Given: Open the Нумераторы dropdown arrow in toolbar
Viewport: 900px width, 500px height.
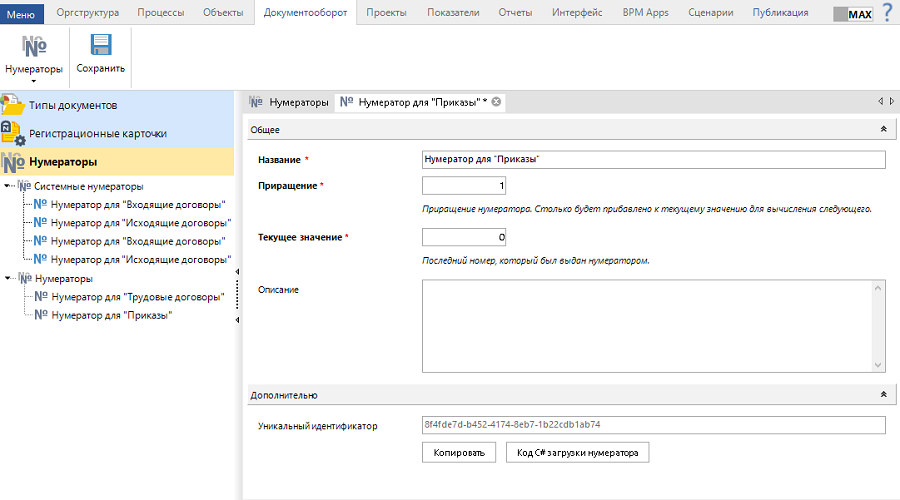Looking at the screenshot, I should [x=34, y=81].
